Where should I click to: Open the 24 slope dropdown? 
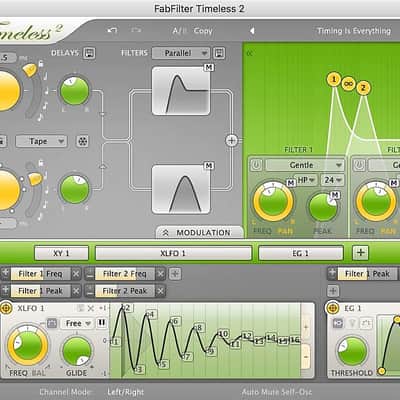[x=332, y=180]
